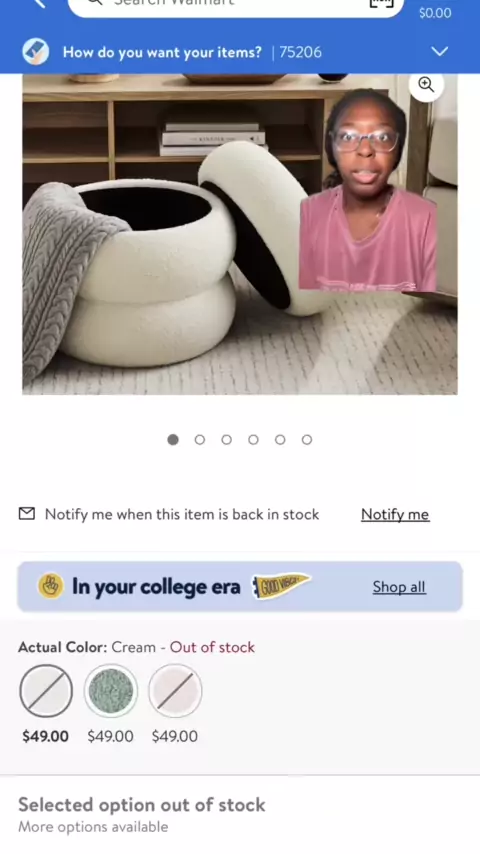Tap the cart total $0.00
Viewport: 480px width, 854px height.
(435, 13)
